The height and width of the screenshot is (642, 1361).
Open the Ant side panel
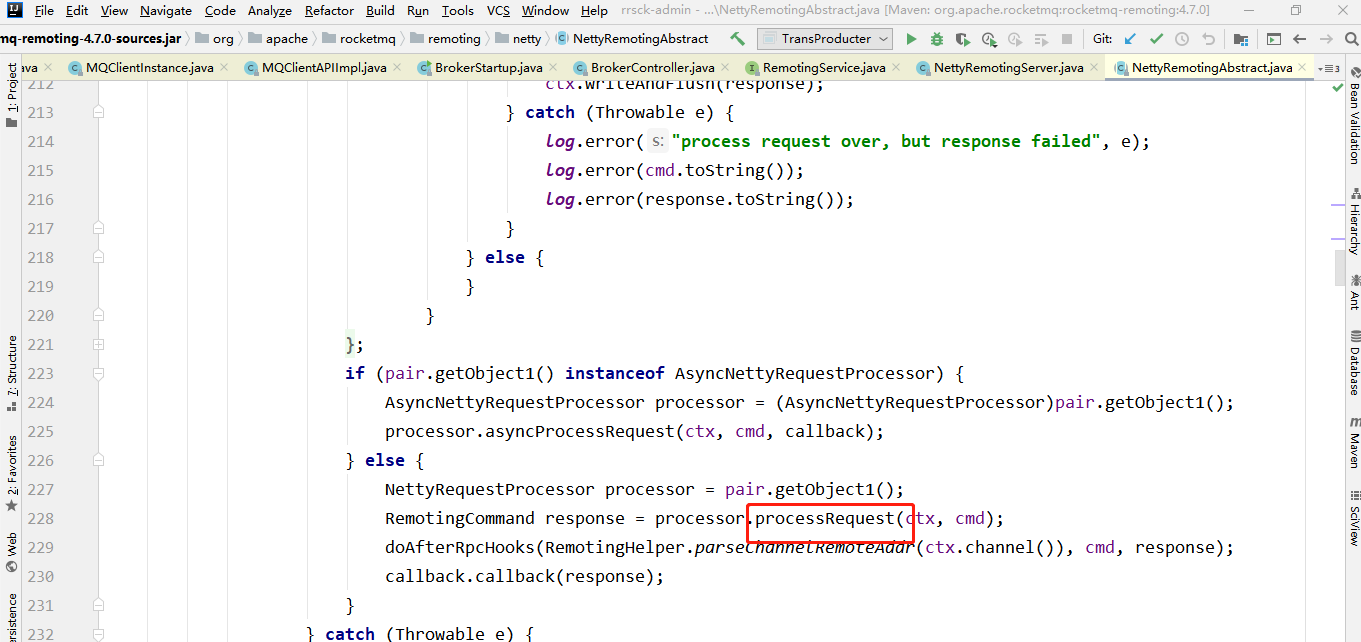point(1353,291)
